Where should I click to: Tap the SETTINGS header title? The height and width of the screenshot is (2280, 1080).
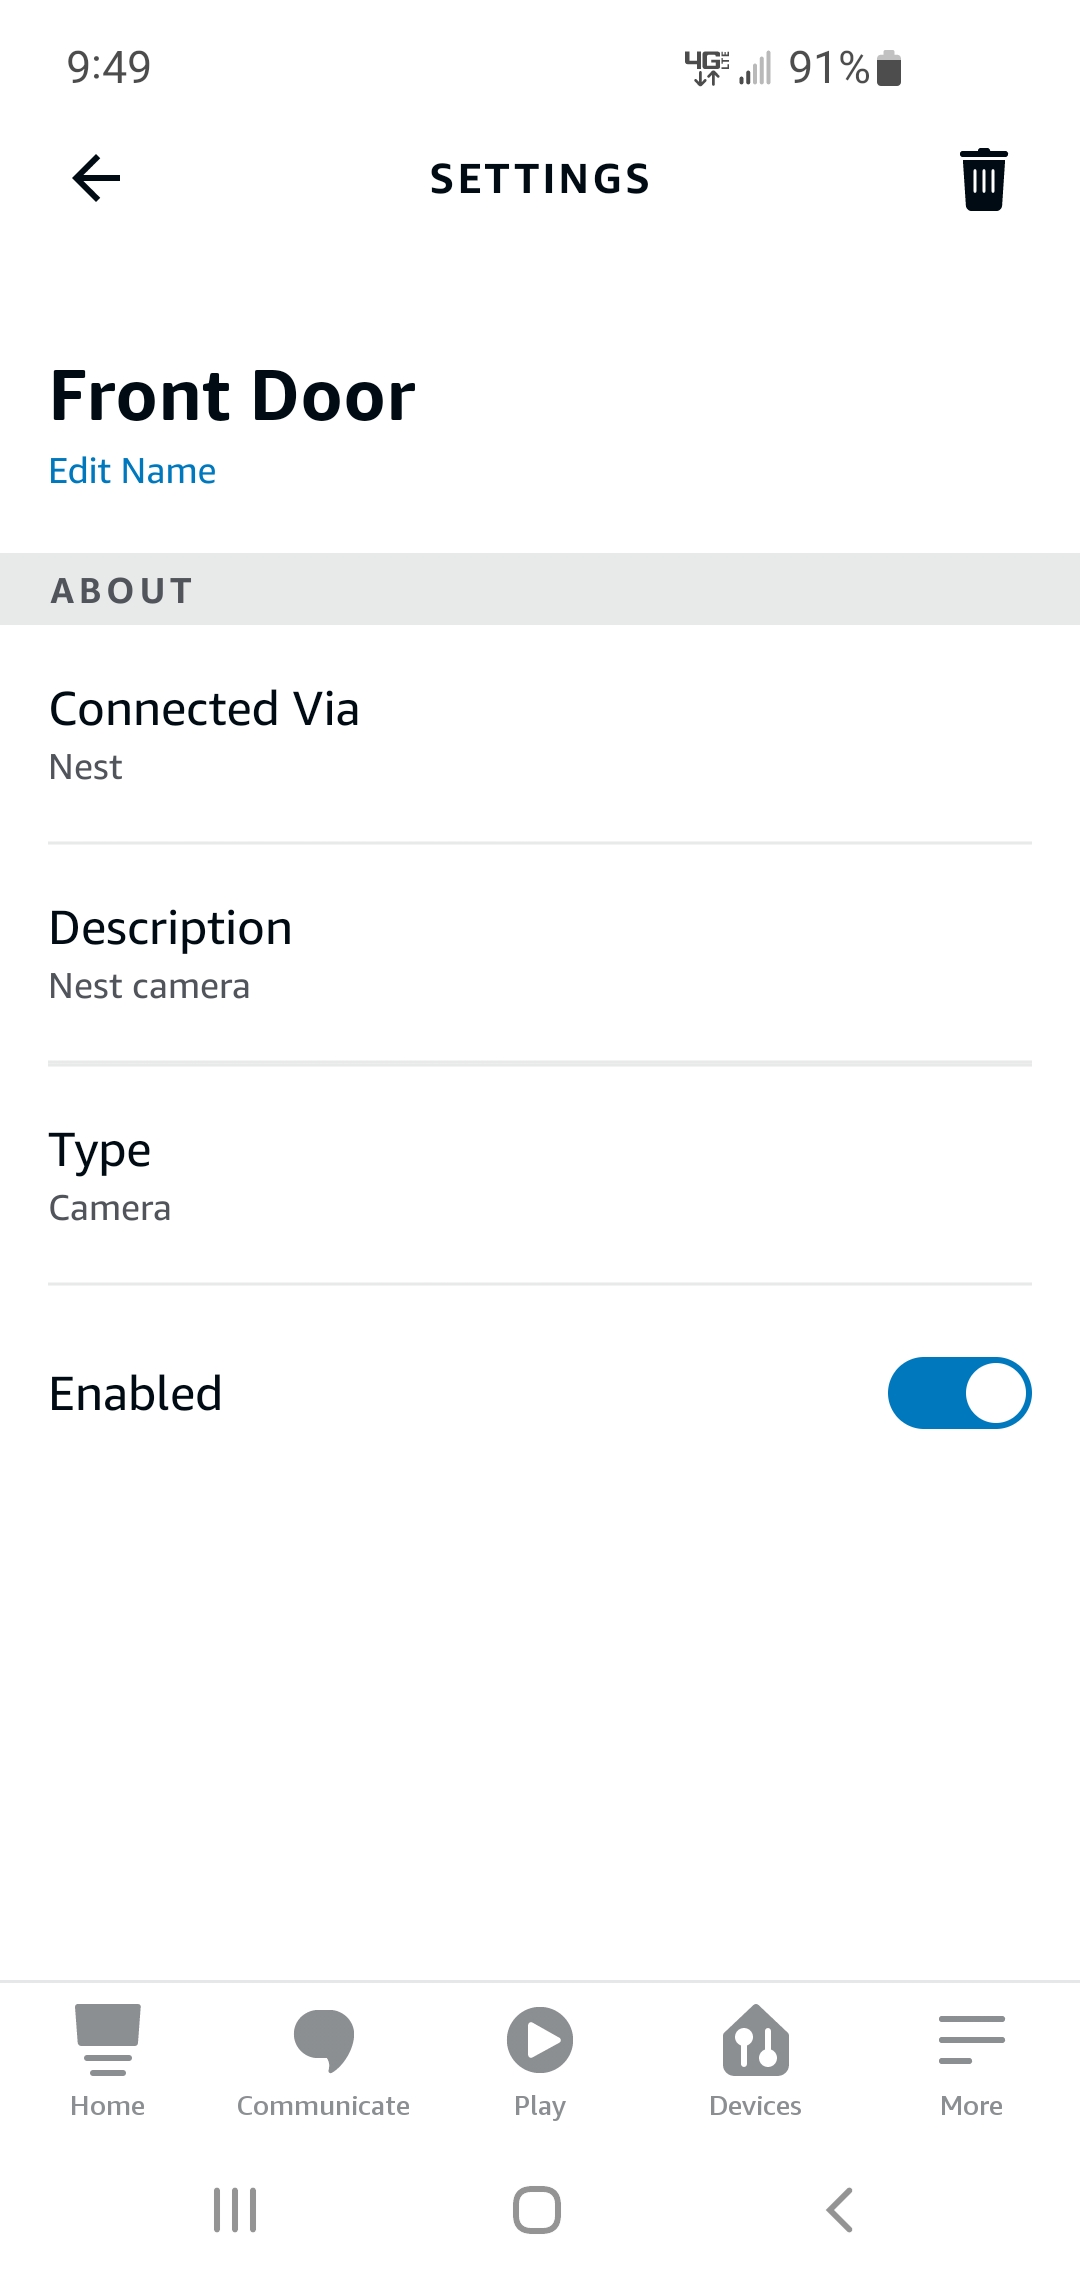tap(540, 180)
